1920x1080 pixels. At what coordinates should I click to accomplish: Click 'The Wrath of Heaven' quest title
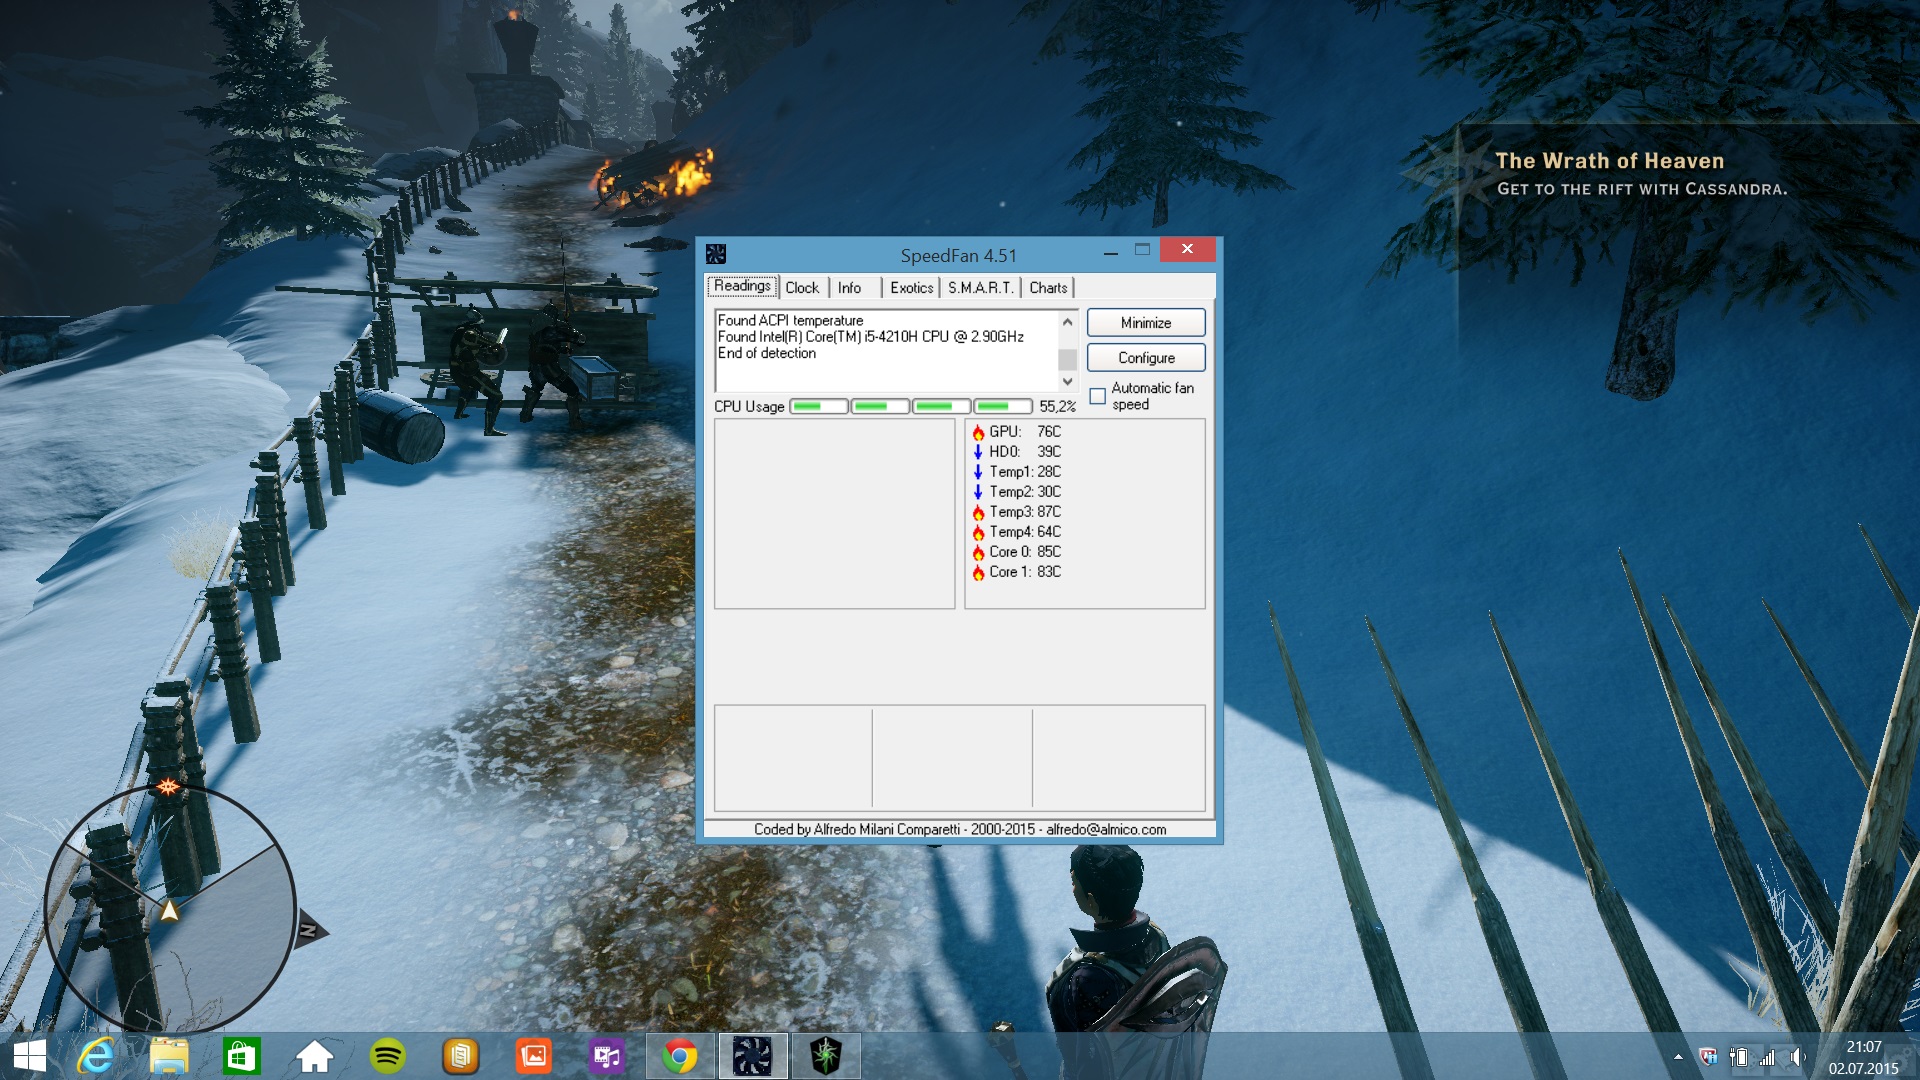click(1609, 161)
